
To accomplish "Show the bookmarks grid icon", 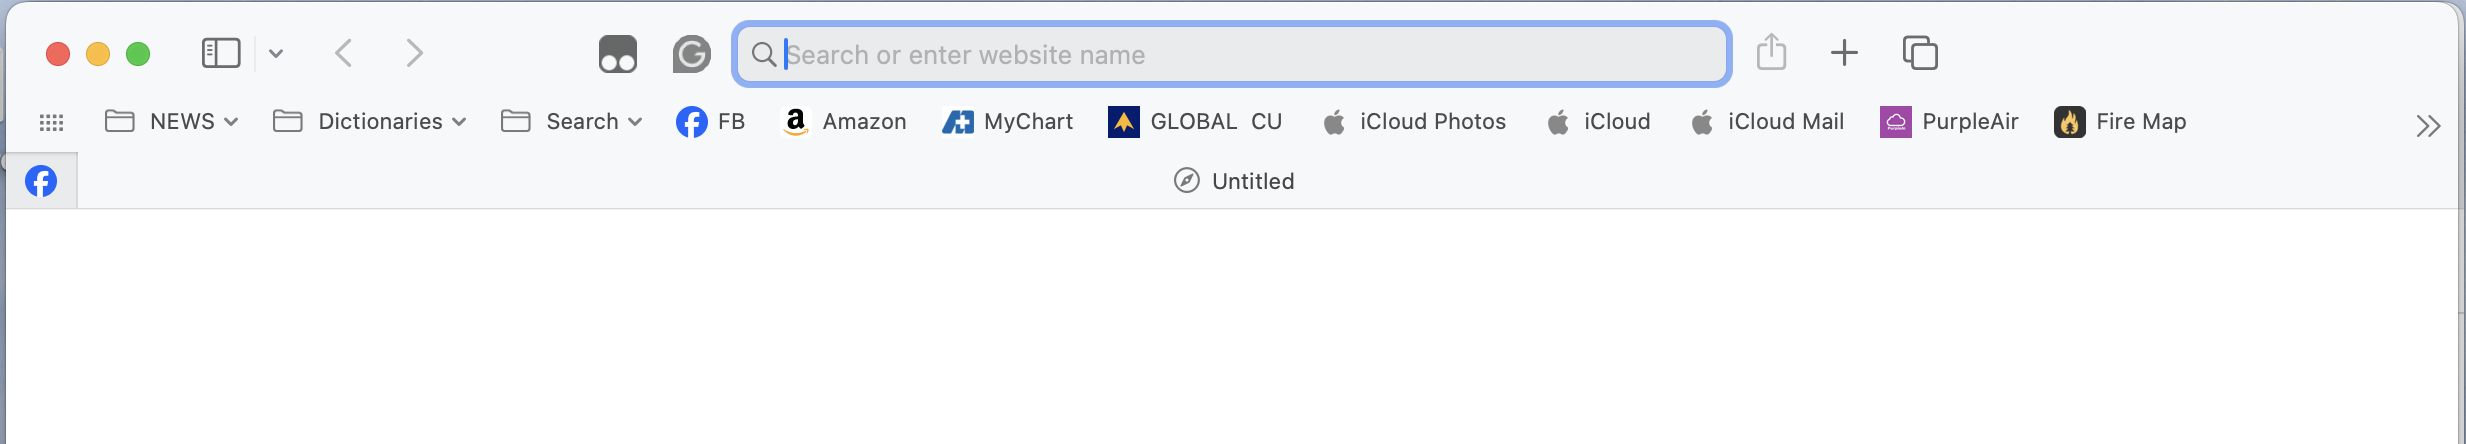I will pyautogui.click(x=51, y=122).
